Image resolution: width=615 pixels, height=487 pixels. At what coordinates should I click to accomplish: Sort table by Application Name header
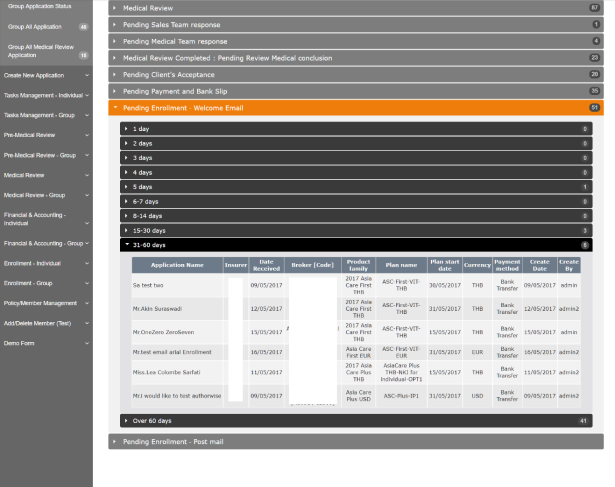coord(177,265)
